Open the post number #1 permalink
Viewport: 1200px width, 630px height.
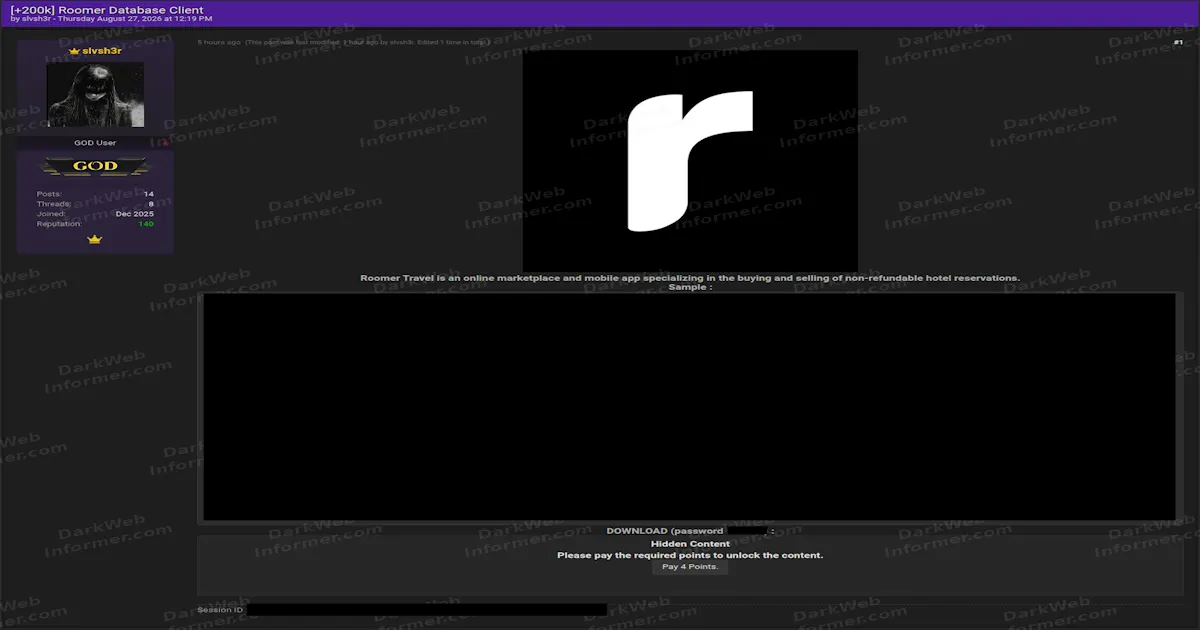(x=1178, y=42)
